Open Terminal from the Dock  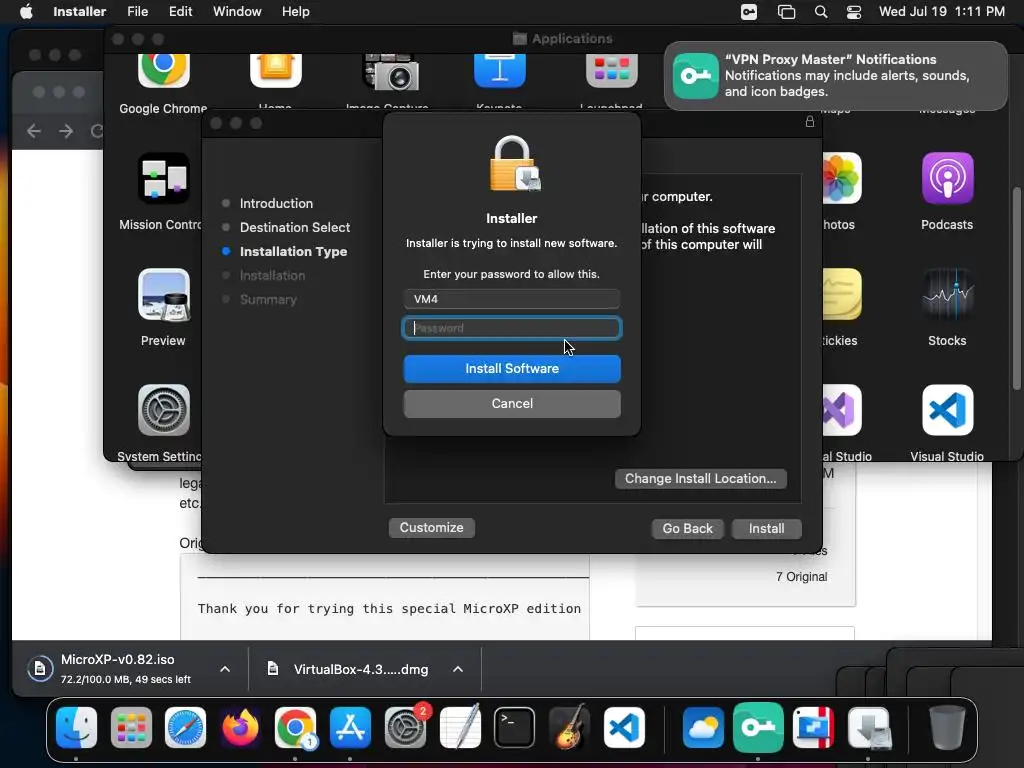pyautogui.click(x=515, y=727)
